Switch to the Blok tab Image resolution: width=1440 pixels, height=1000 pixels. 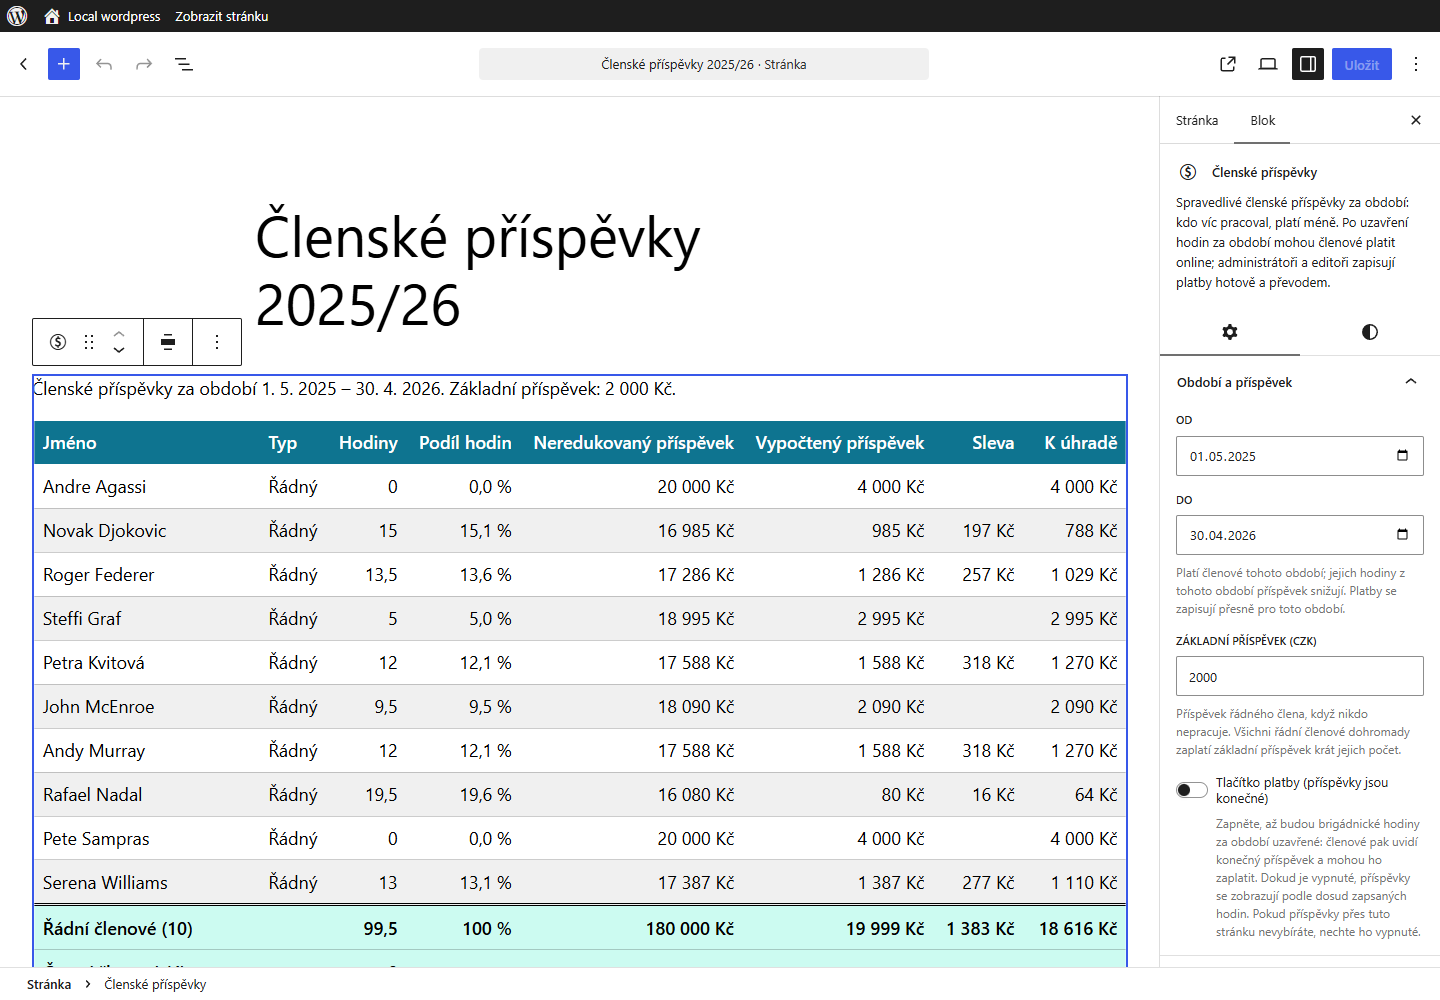pos(1263,120)
